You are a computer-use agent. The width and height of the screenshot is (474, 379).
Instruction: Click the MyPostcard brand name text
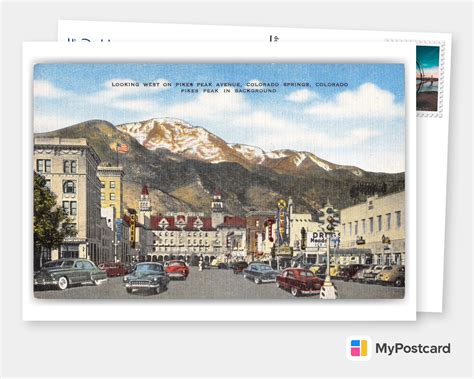pos(413,349)
